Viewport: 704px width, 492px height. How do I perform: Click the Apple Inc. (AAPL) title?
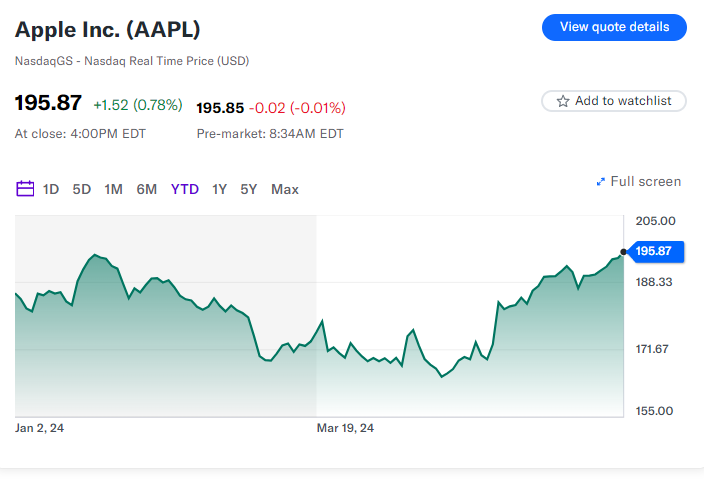pyautogui.click(x=108, y=30)
